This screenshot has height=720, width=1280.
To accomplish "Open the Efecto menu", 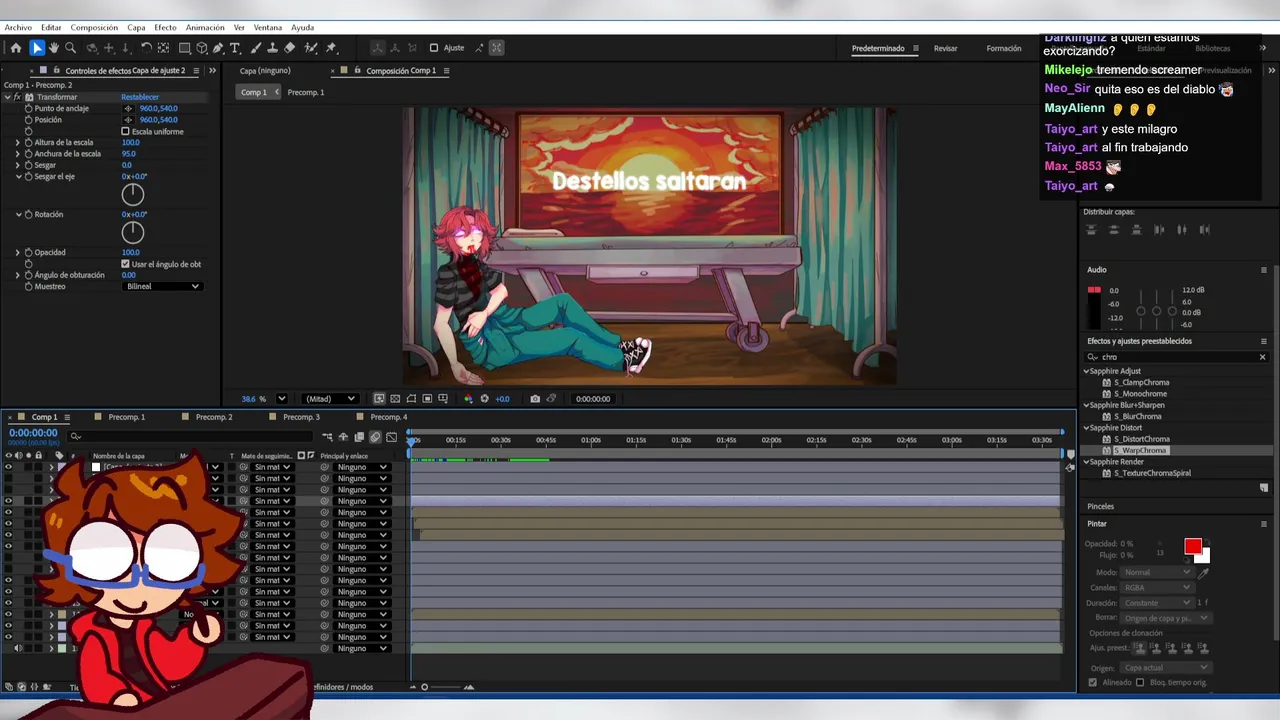I will [x=165, y=28].
